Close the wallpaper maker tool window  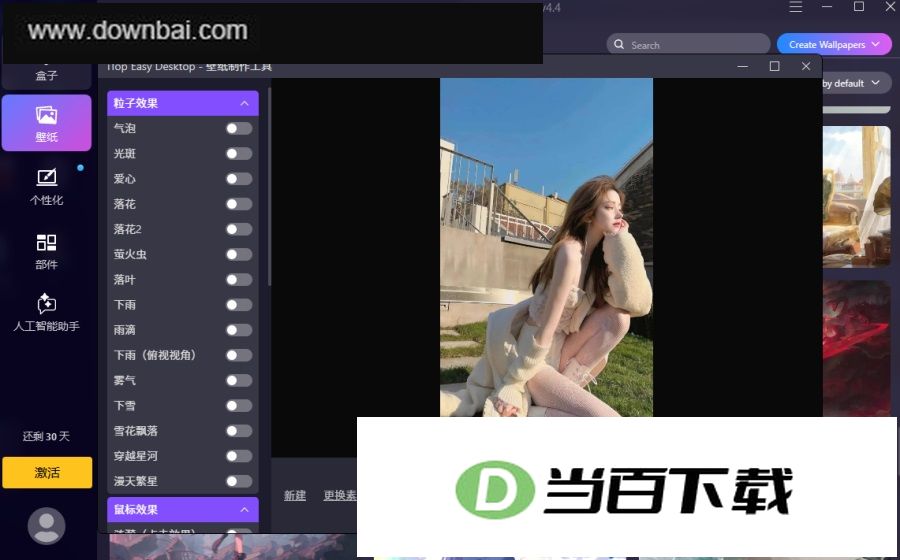(806, 66)
